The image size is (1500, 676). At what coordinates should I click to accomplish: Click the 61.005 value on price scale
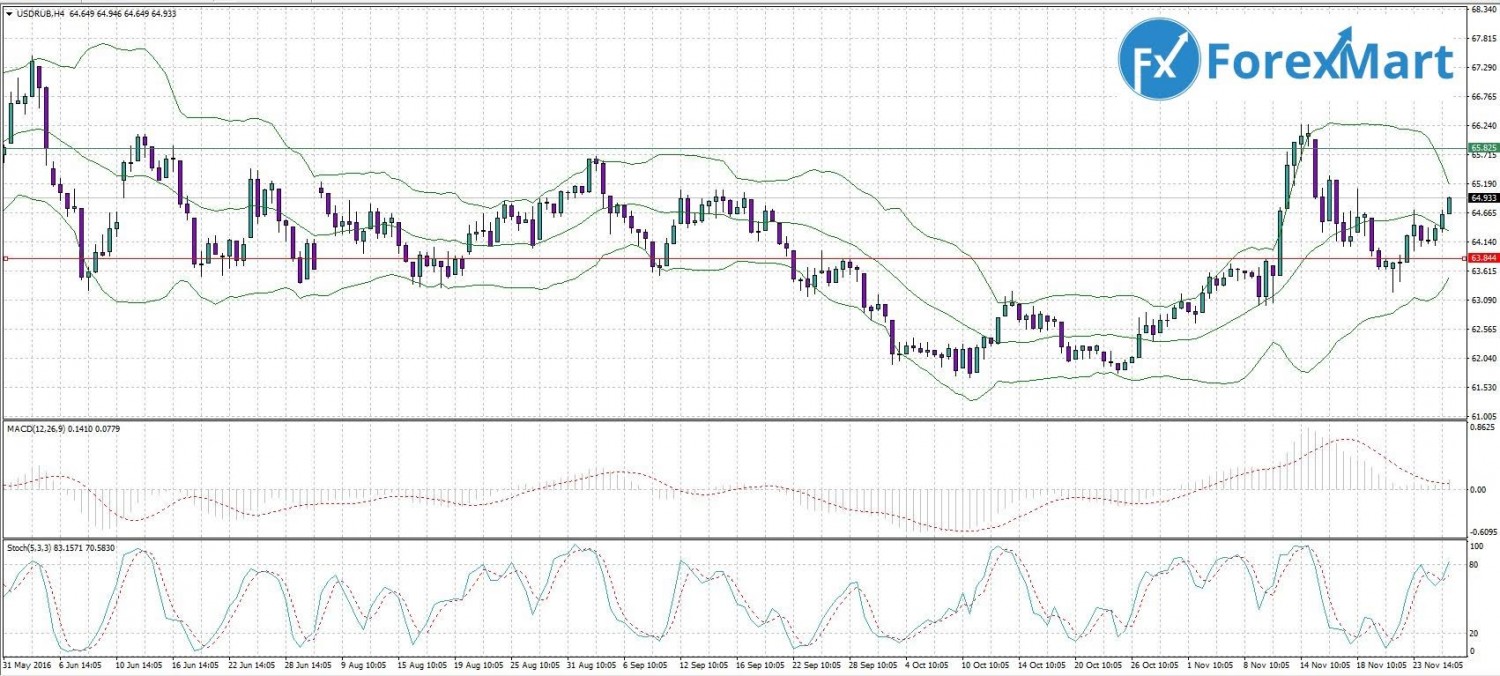click(1483, 416)
